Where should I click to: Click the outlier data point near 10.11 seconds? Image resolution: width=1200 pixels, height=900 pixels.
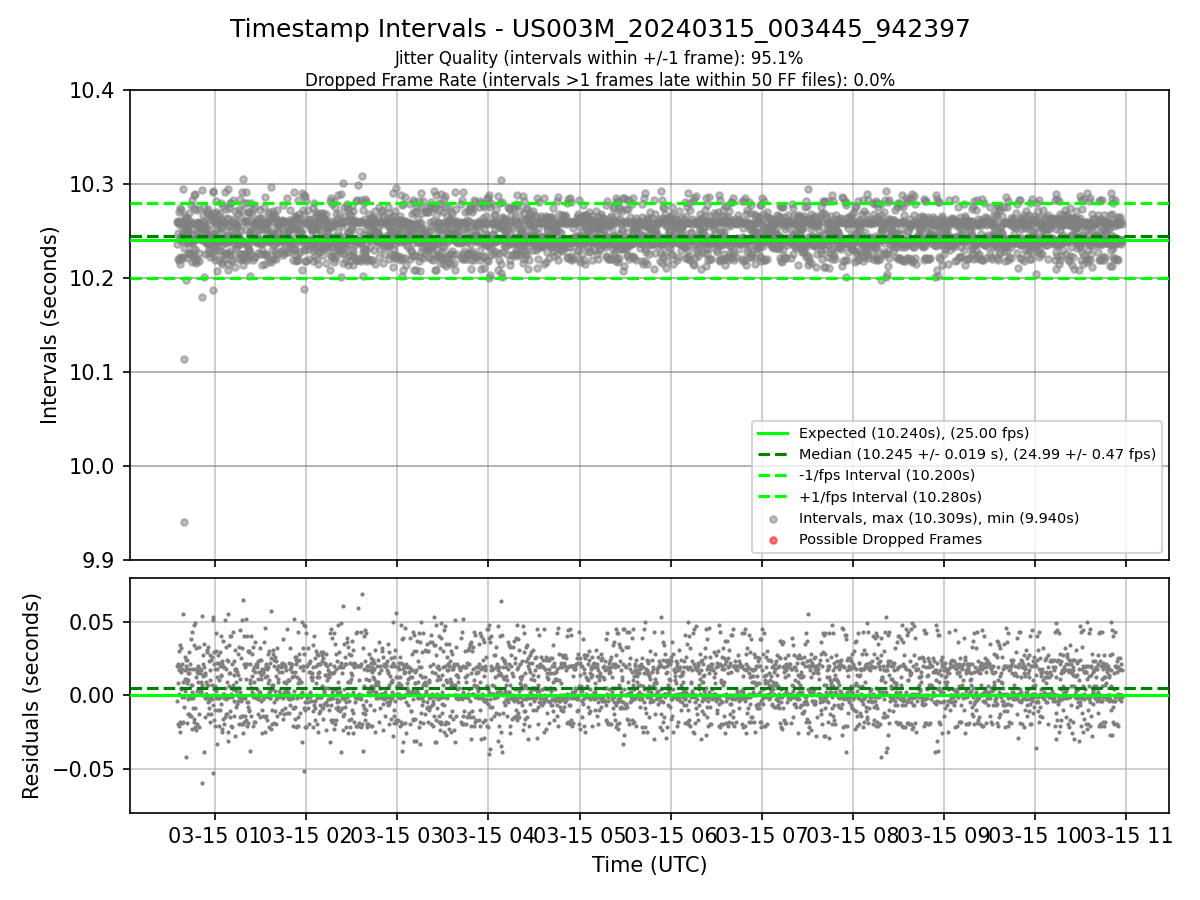(184, 359)
